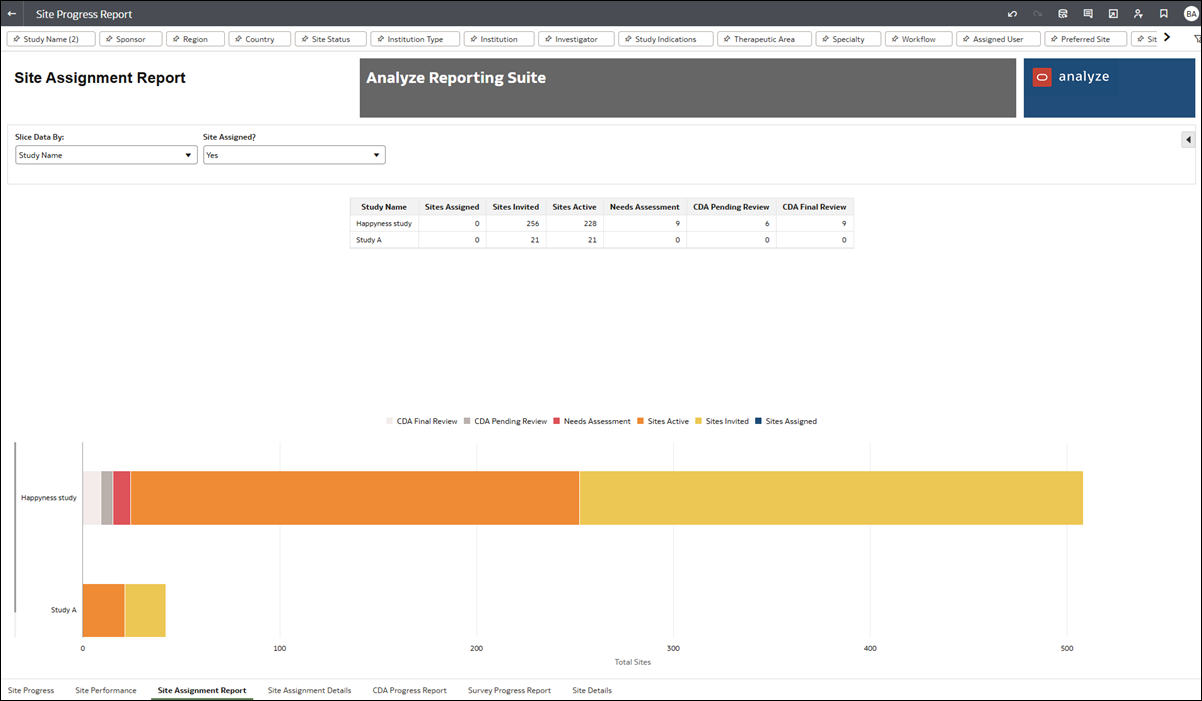
Task: Open the Institution Type filter
Action: pos(415,39)
